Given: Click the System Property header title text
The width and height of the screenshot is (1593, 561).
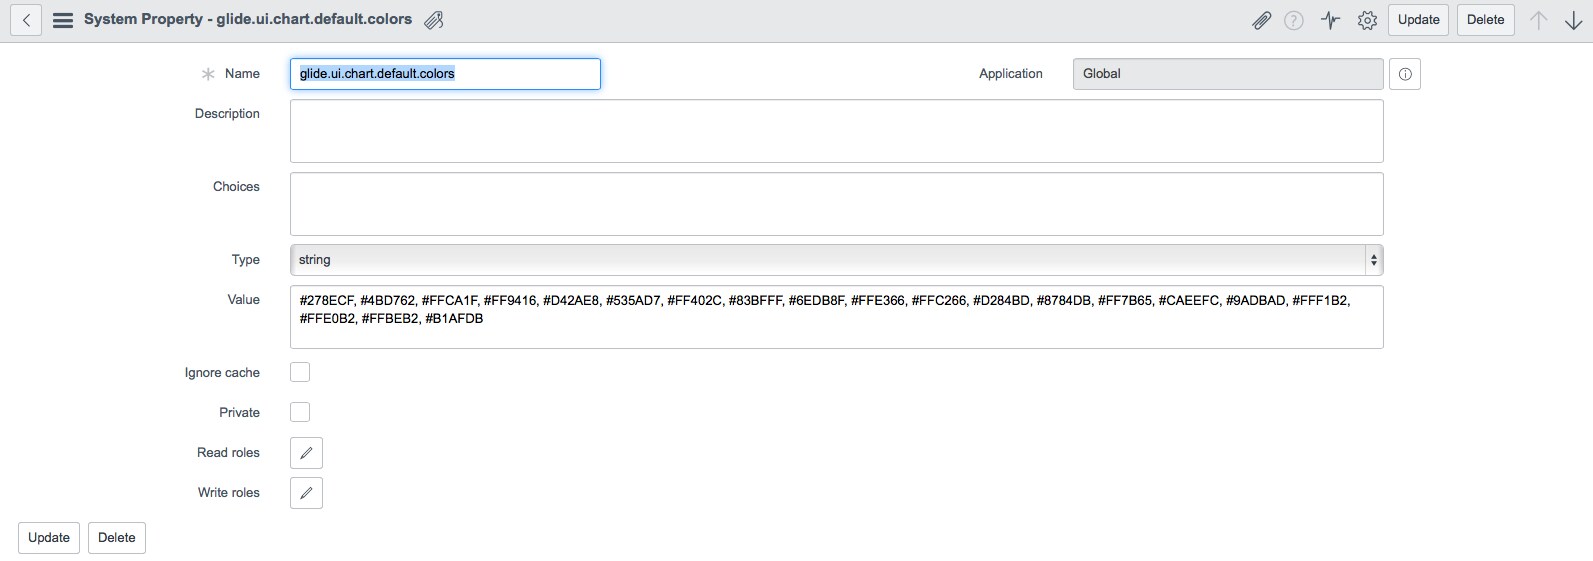Looking at the screenshot, I should 248,19.
